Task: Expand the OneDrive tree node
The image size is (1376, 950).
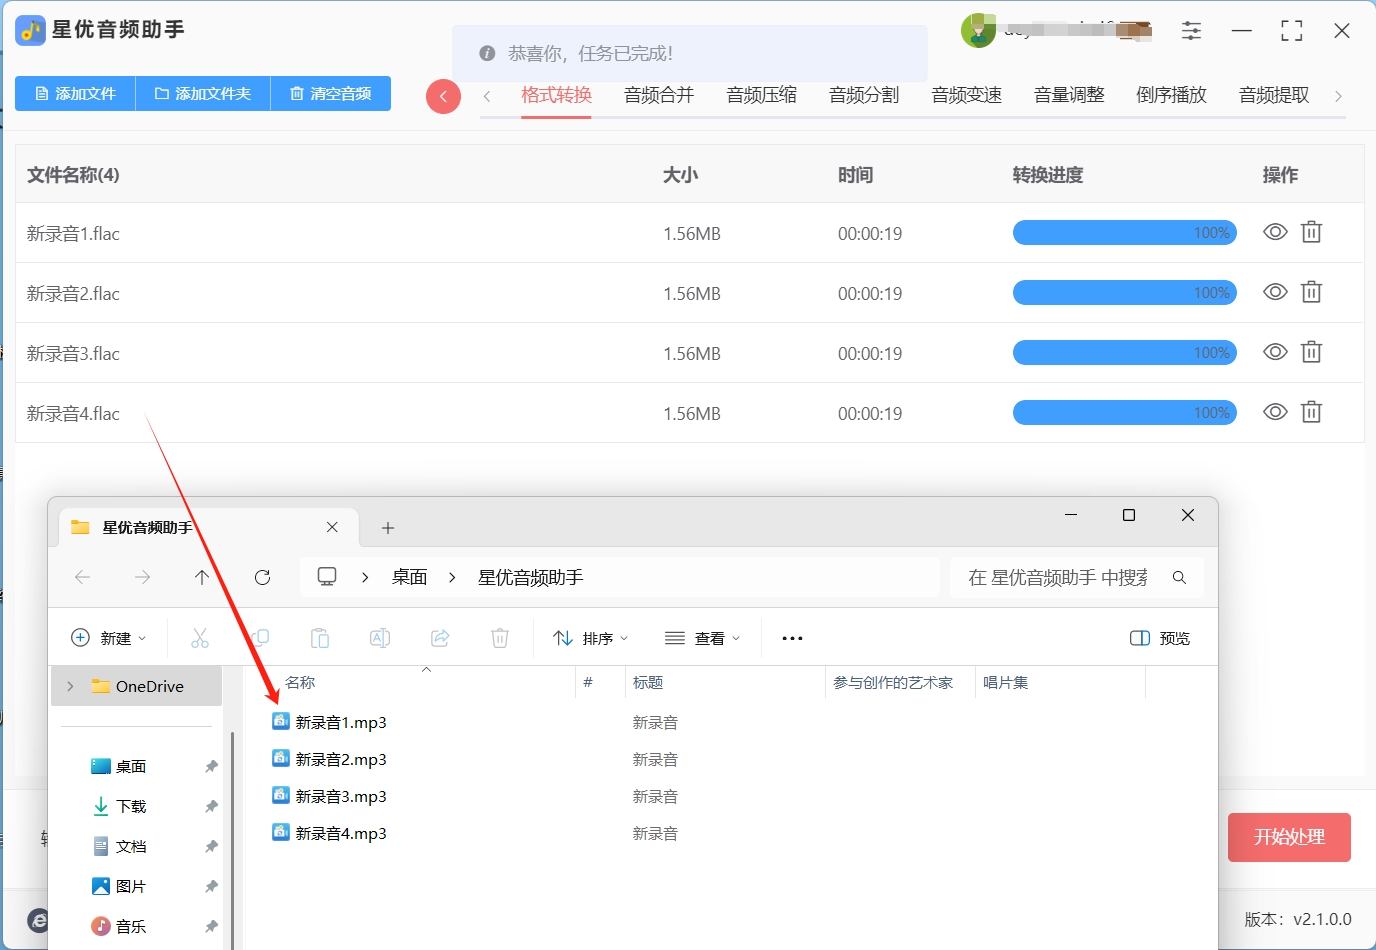Action: (x=70, y=686)
